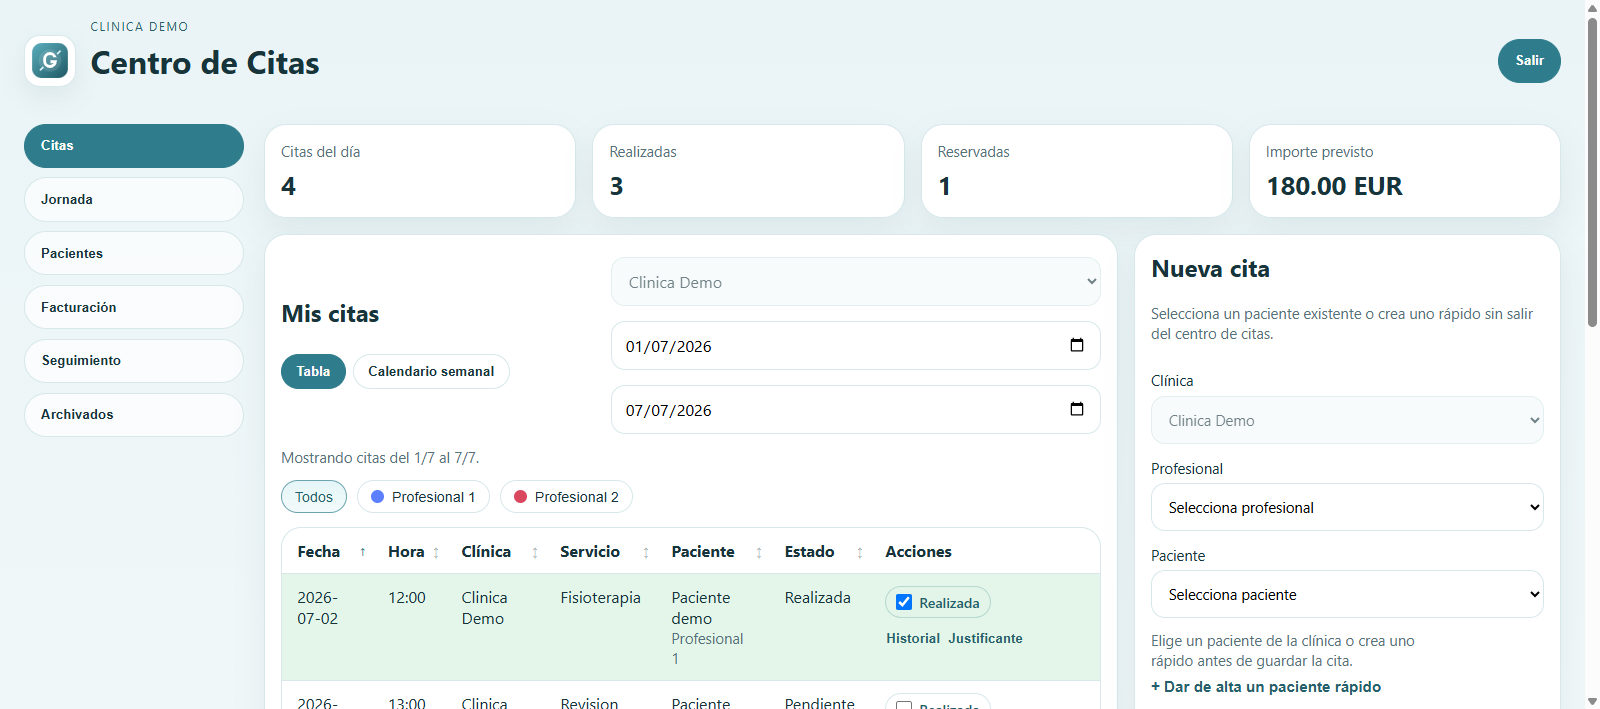Sort table by Hora column arrow
Viewport: 1600px width, 709px height.
click(x=436, y=552)
